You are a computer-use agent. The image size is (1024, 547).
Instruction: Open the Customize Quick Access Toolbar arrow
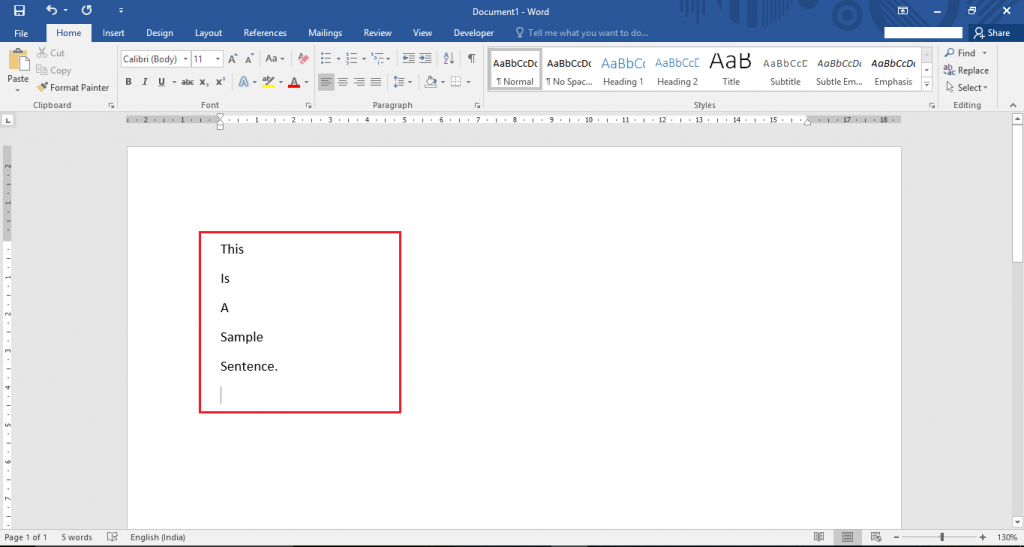pos(121,11)
